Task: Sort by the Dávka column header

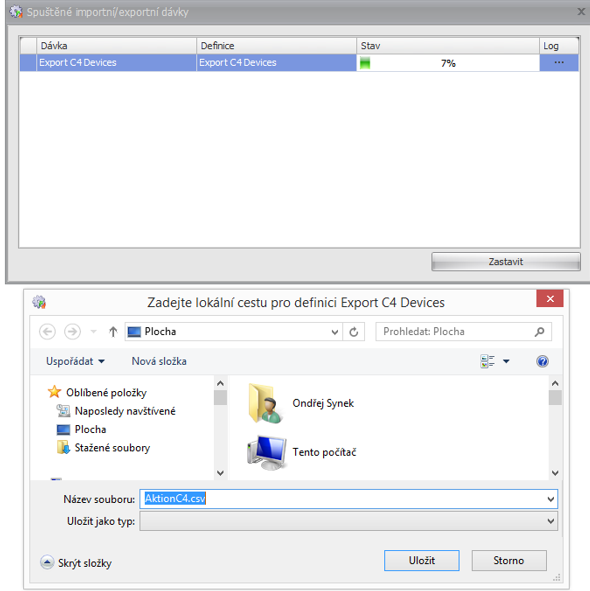Action: pyautogui.click(x=116, y=46)
